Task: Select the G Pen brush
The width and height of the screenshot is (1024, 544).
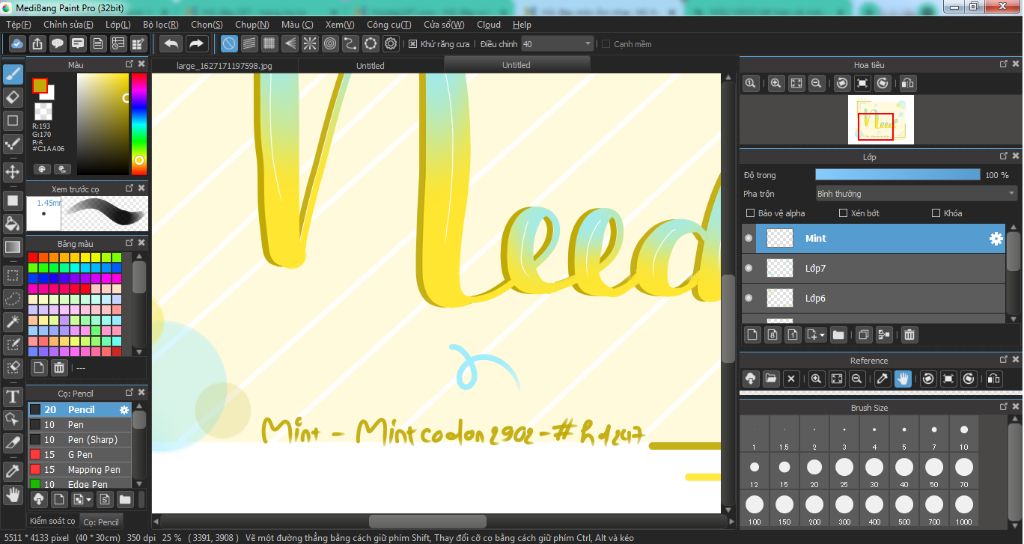Action: 79,455
